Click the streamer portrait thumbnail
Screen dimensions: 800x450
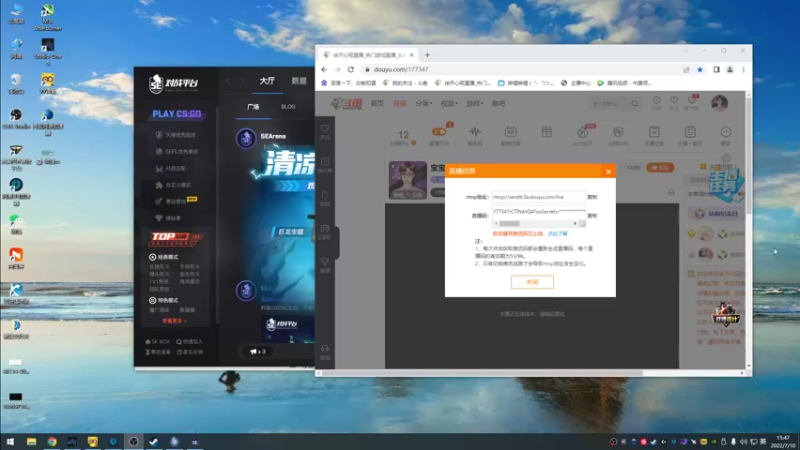point(408,180)
